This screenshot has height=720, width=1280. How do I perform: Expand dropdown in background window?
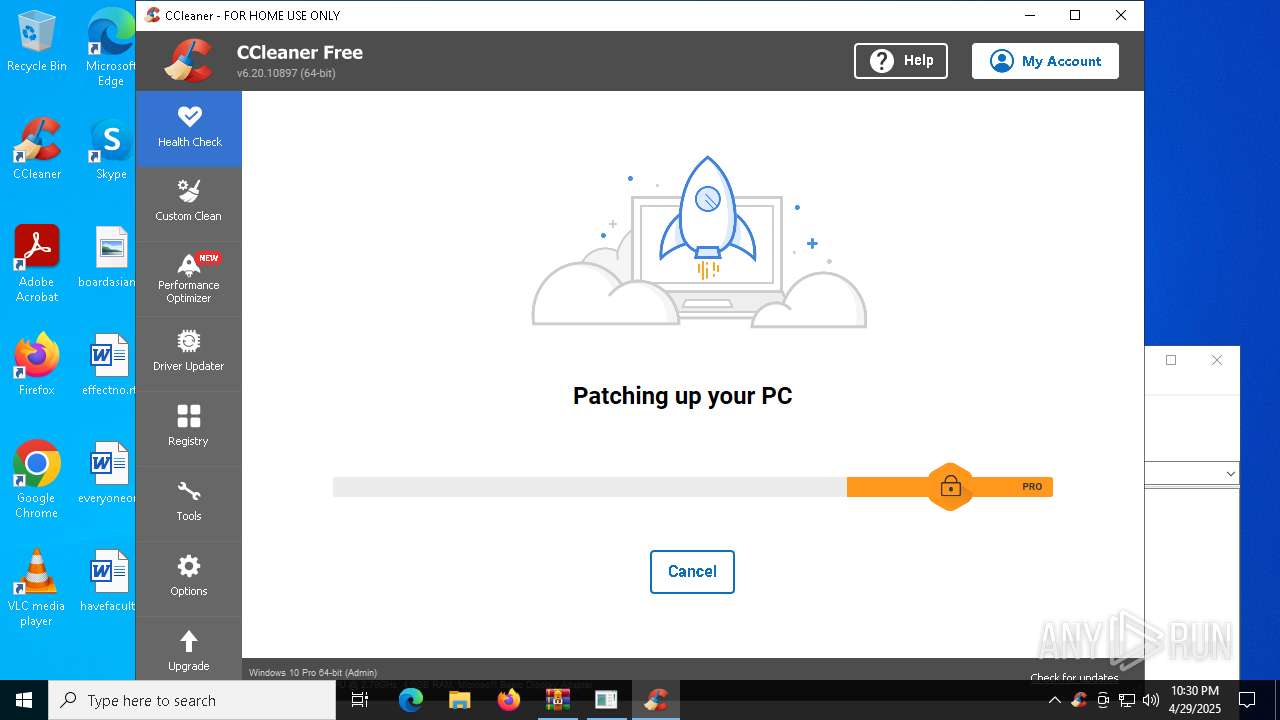(1230, 473)
